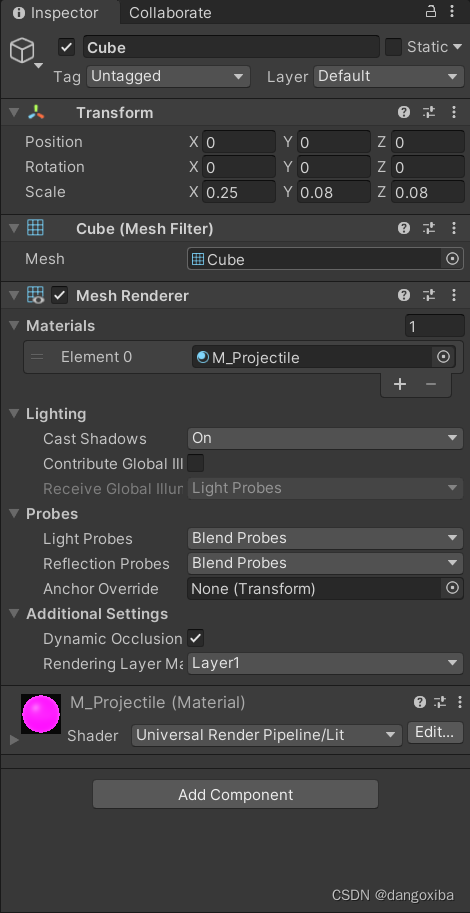The height and width of the screenshot is (913, 470).
Task: Collapse the Mesh Renderer foldout
Action: (14, 295)
